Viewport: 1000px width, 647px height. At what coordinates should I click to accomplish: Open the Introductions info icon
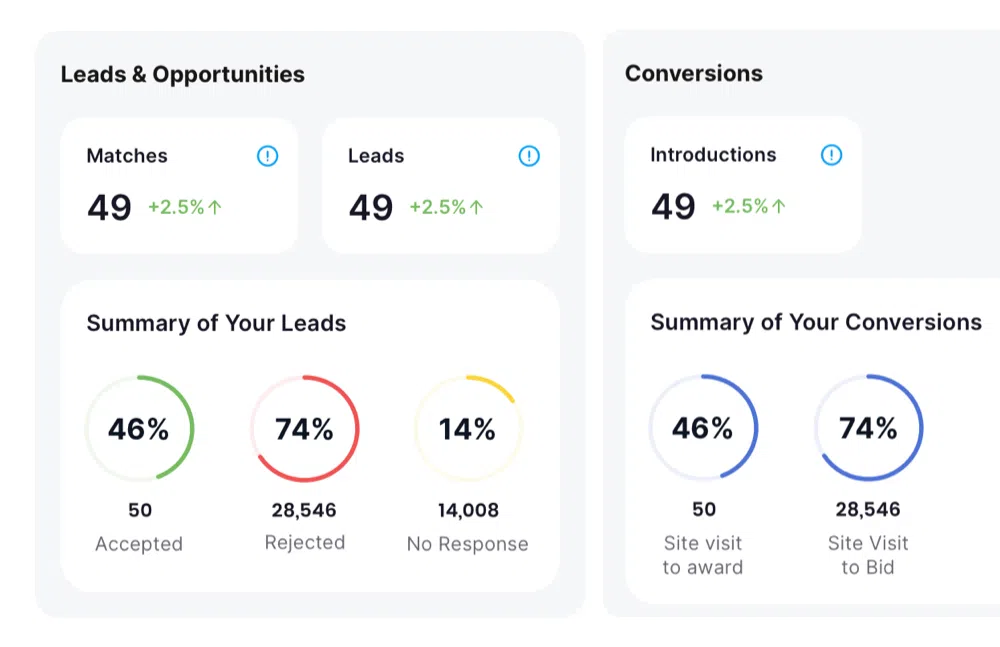click(x=831, y=154)
